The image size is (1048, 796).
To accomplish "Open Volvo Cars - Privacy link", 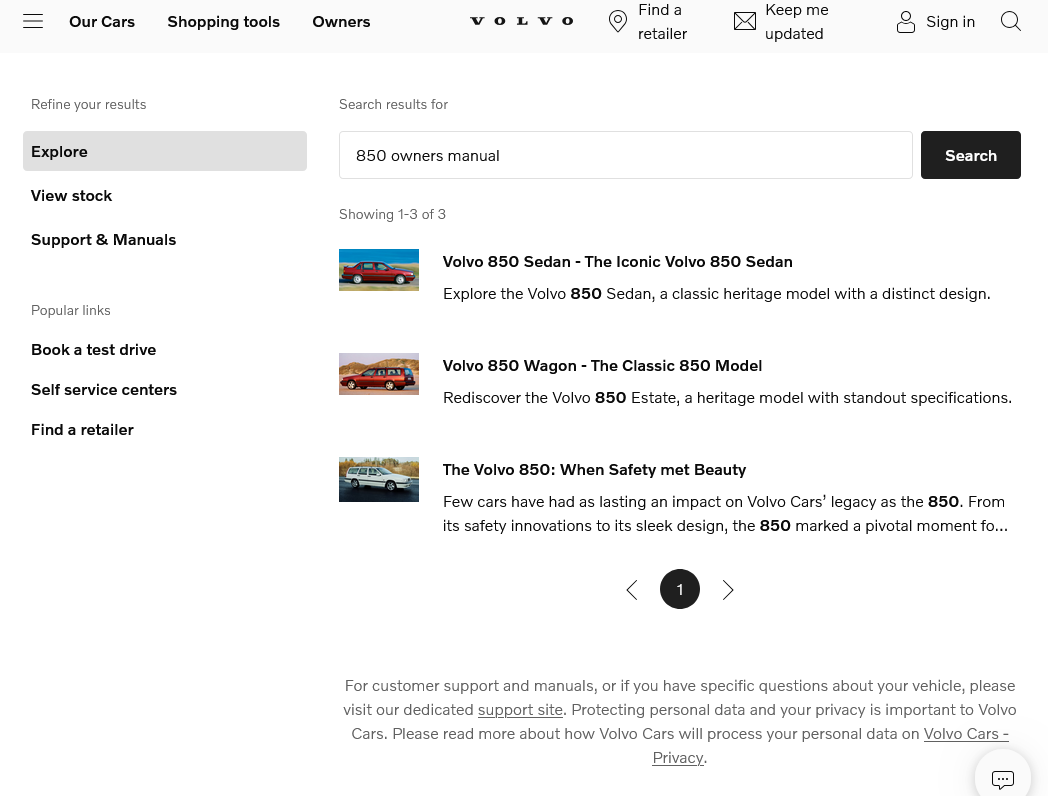I will [x=831, y=746].
